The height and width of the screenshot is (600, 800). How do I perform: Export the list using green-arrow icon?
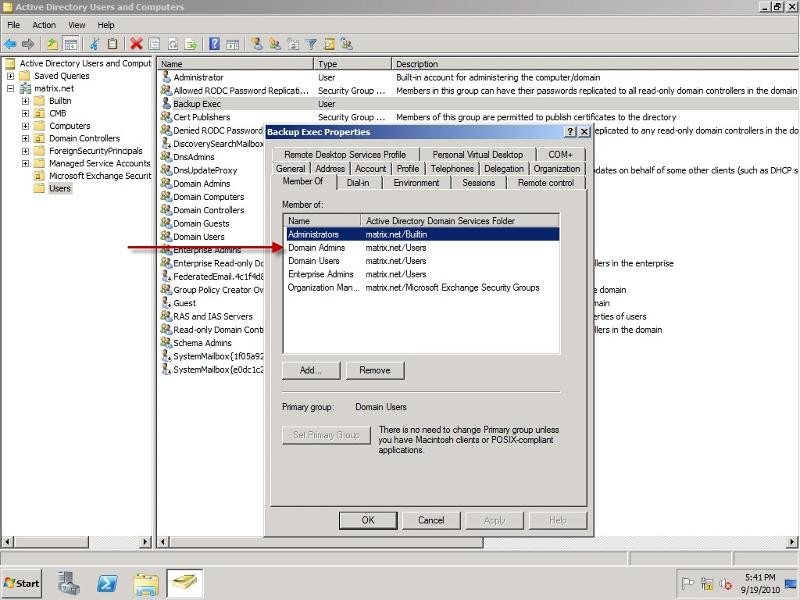191,44
